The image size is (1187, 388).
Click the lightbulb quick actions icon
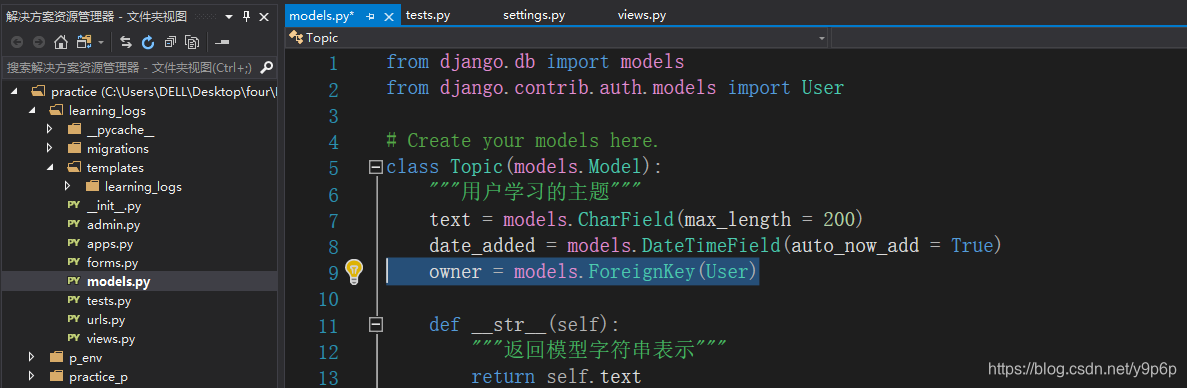(354, 272)
